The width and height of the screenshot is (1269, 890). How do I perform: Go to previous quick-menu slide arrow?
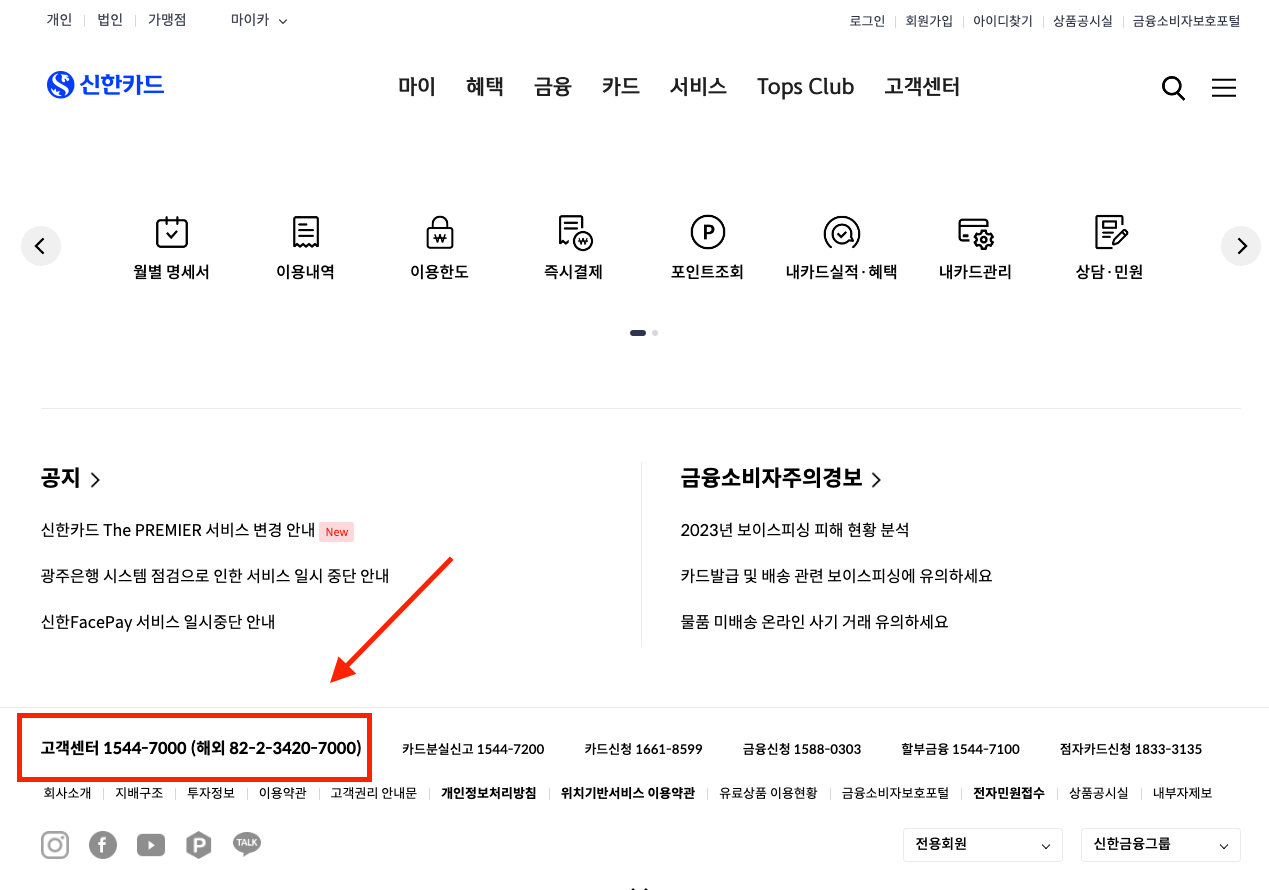click(41, 246)
